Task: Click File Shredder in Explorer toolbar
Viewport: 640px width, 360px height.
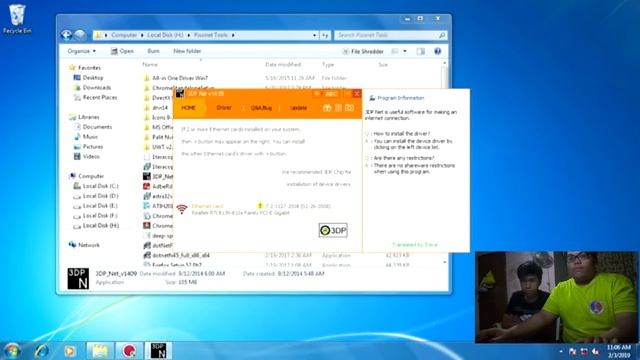Action: point(363,51)
